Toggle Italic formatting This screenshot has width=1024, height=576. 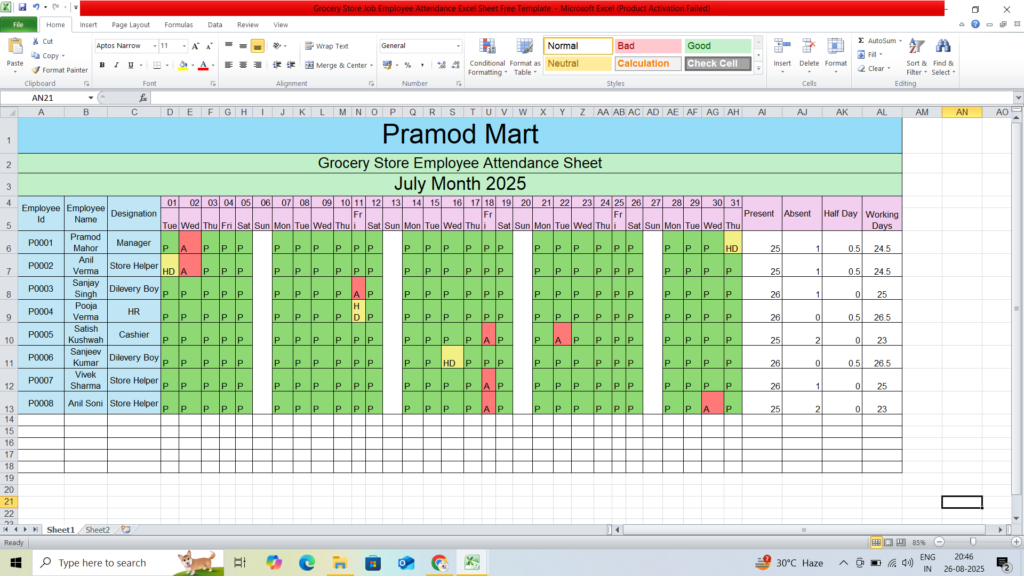pyautogui.click(x=116, y=65)
